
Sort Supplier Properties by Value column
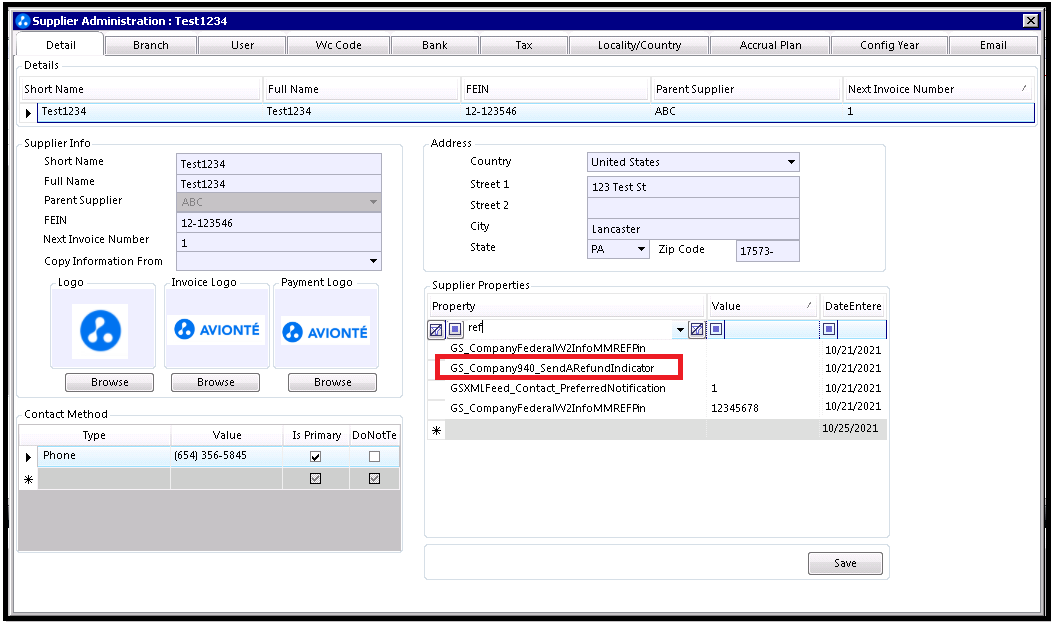(x=763, y=306)
